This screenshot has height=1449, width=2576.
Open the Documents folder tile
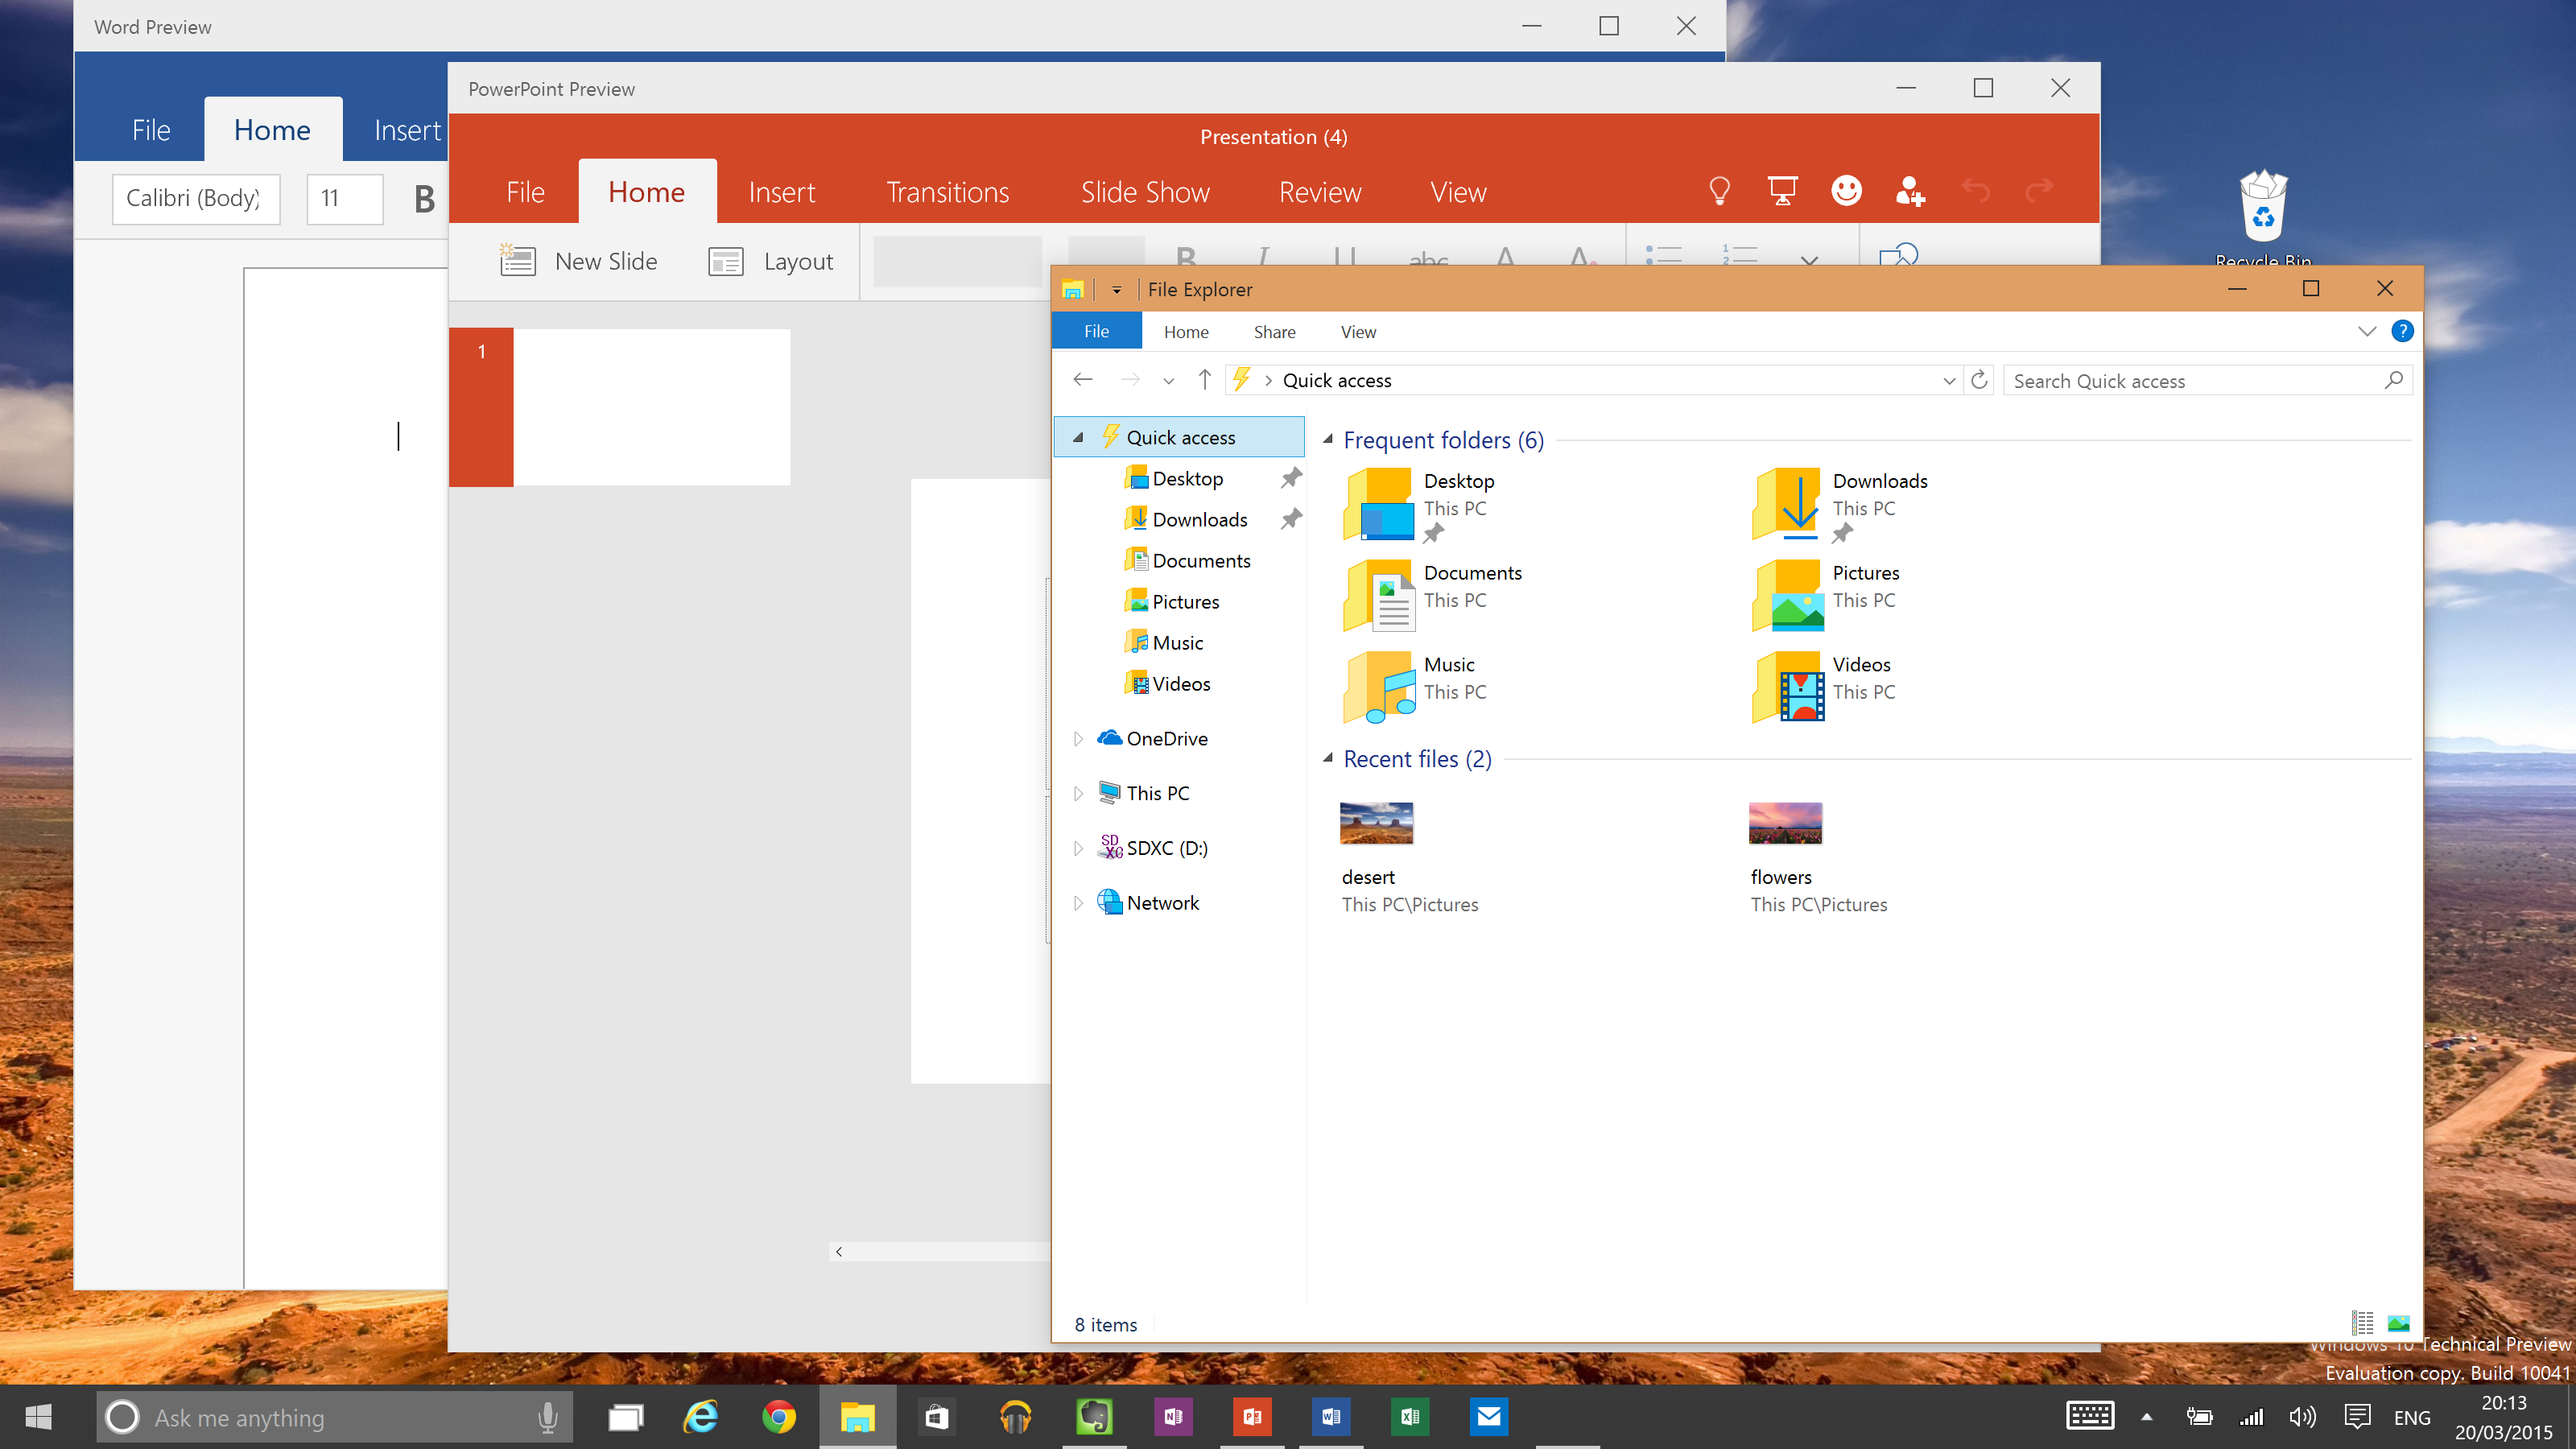[x=1433, y=595]
